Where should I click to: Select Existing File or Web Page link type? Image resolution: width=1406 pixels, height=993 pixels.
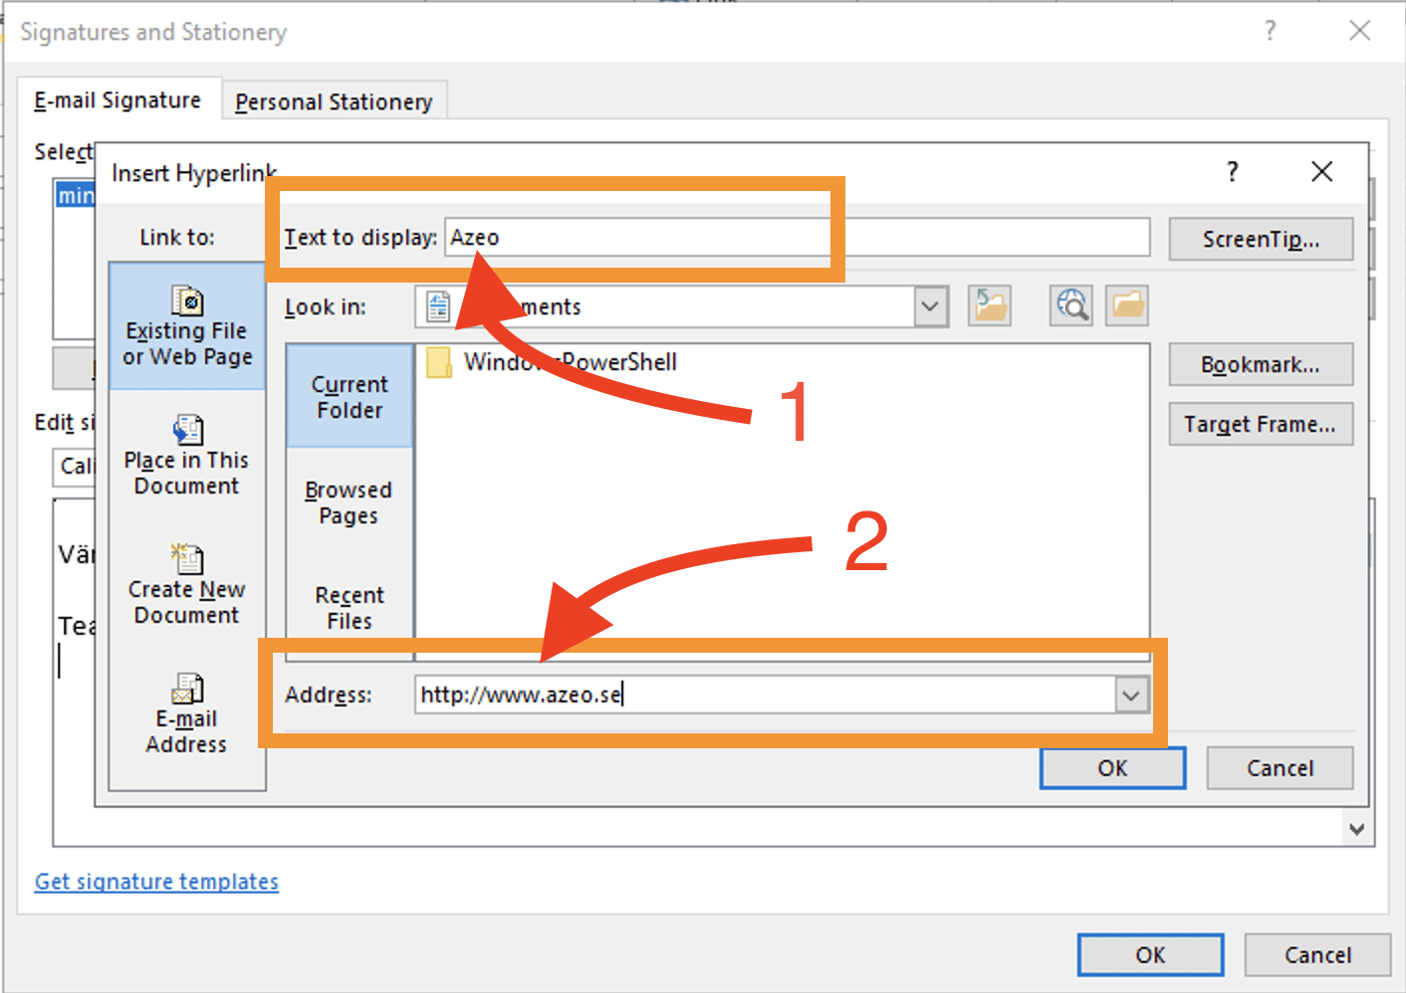pos(187,326)
